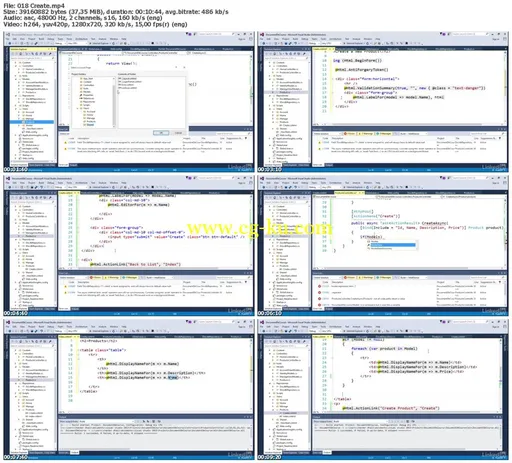Toggle the Messages filter in CreateAsync thumbnail's Error List

(x=383, y=277)
